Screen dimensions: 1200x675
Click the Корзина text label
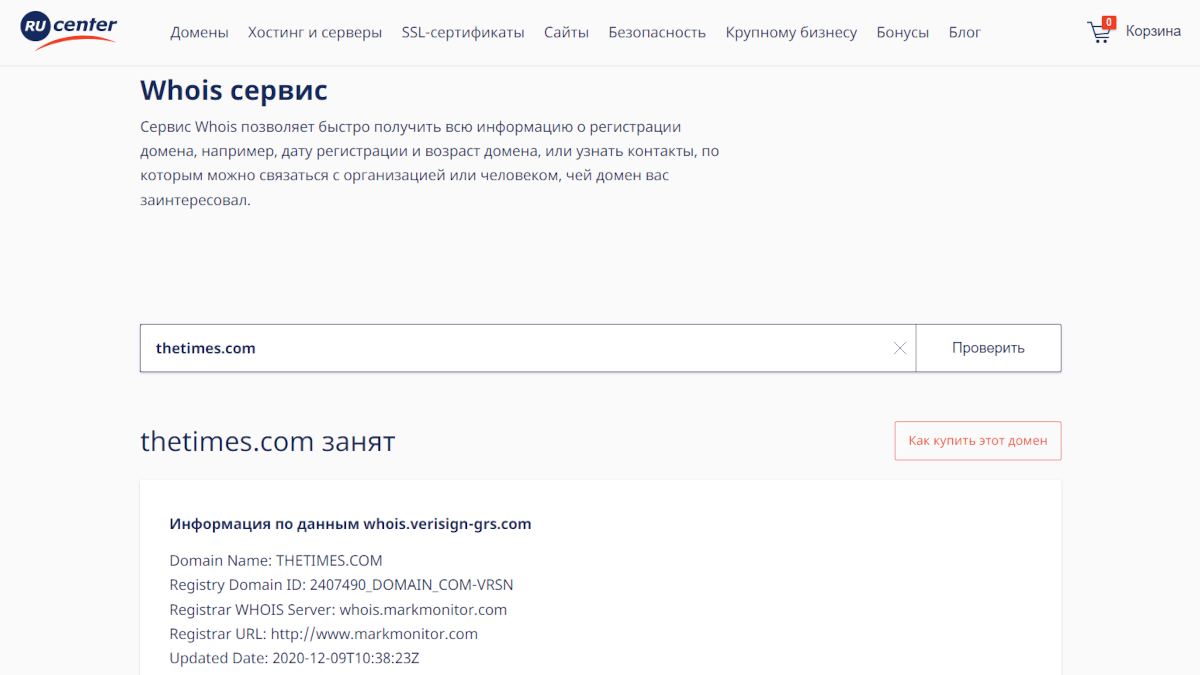pyautogui.click(x=1153, y=31)
